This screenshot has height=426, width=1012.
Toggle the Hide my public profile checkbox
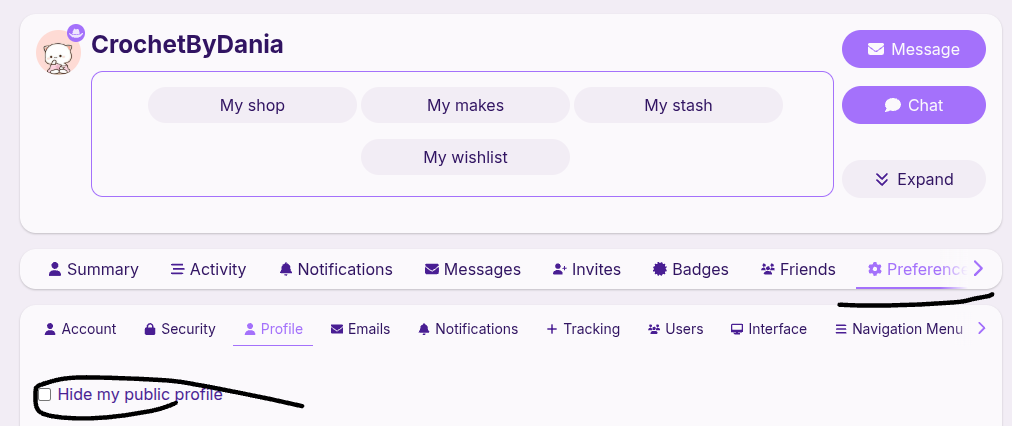[45, 395]
